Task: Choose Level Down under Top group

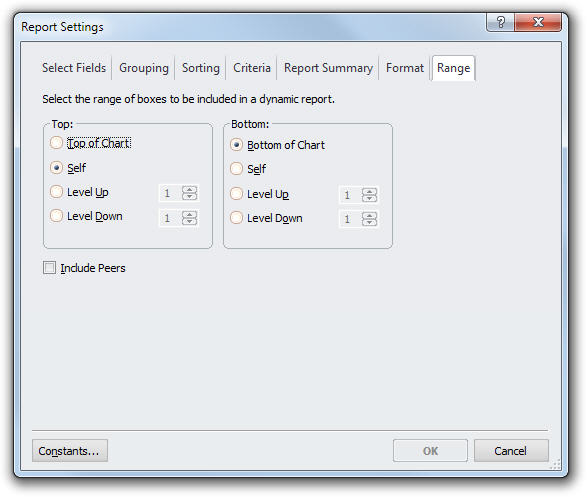Action: pyautogui.click(x=56, y=216)
